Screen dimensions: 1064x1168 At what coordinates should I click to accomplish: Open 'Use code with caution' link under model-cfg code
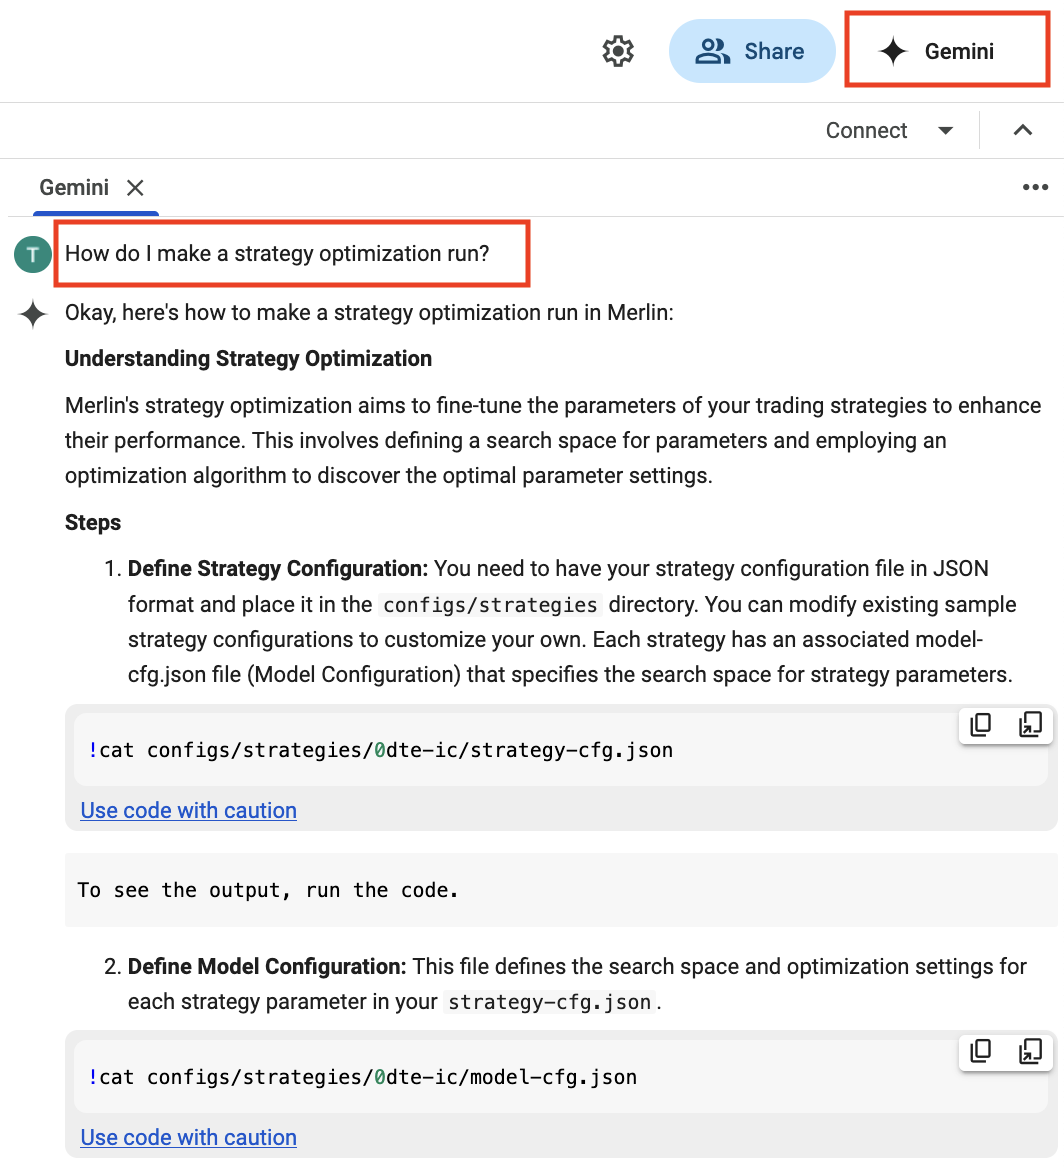click(x=188, y=1137)
